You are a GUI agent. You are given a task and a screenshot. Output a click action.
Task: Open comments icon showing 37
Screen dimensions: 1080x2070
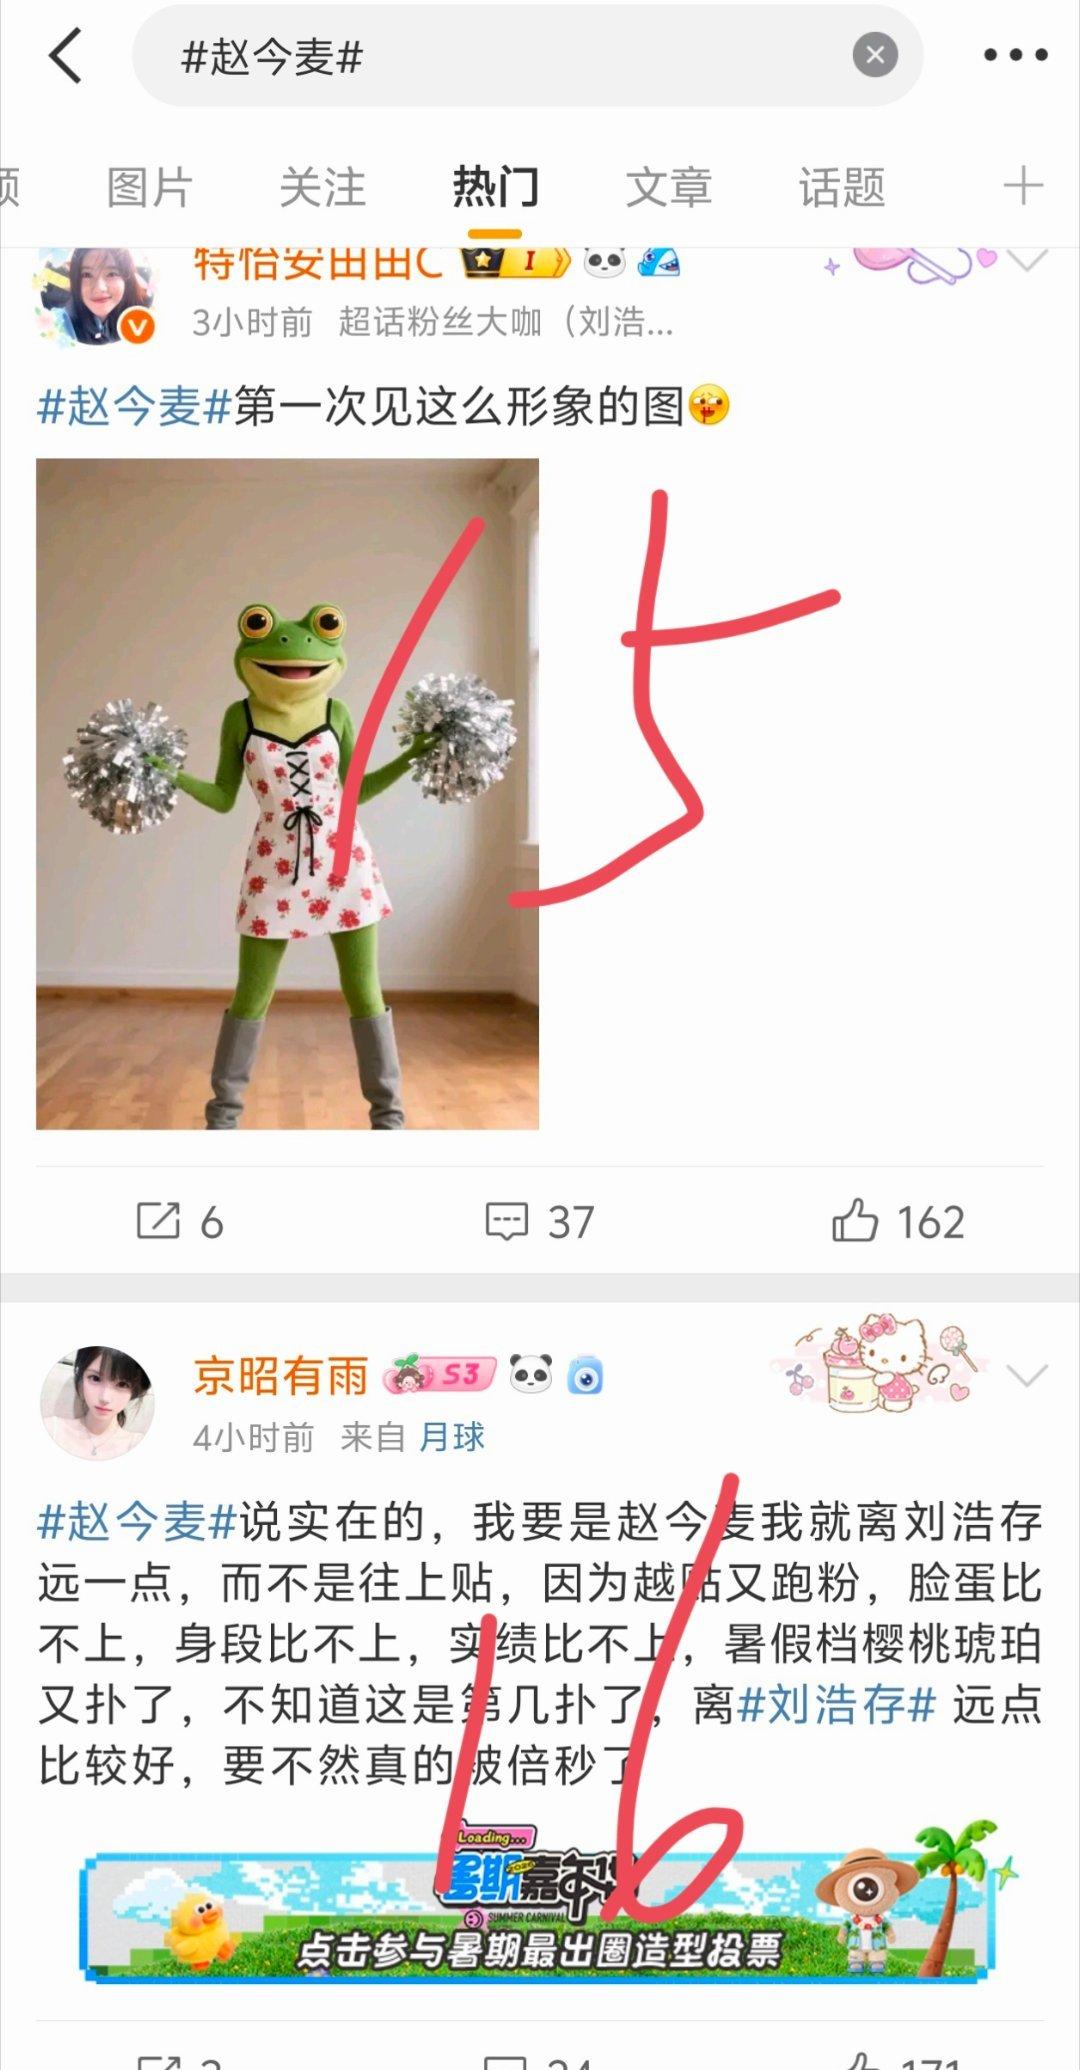coord(540,1222)
